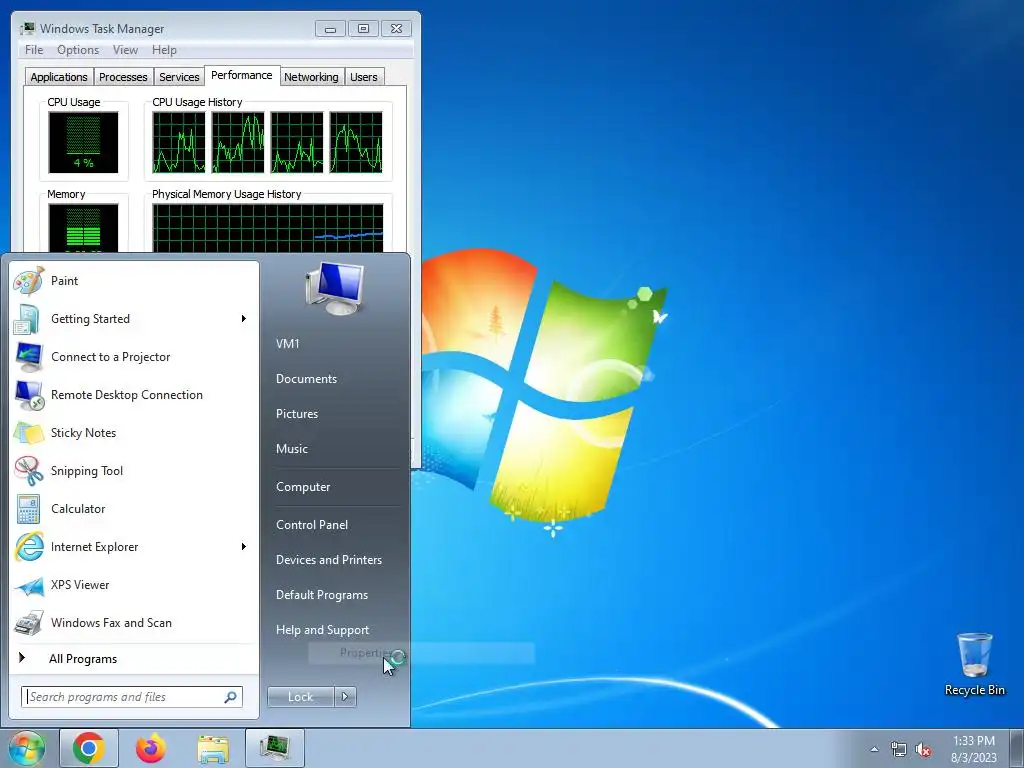Click the Memory usage meter

tap(84, 228)
